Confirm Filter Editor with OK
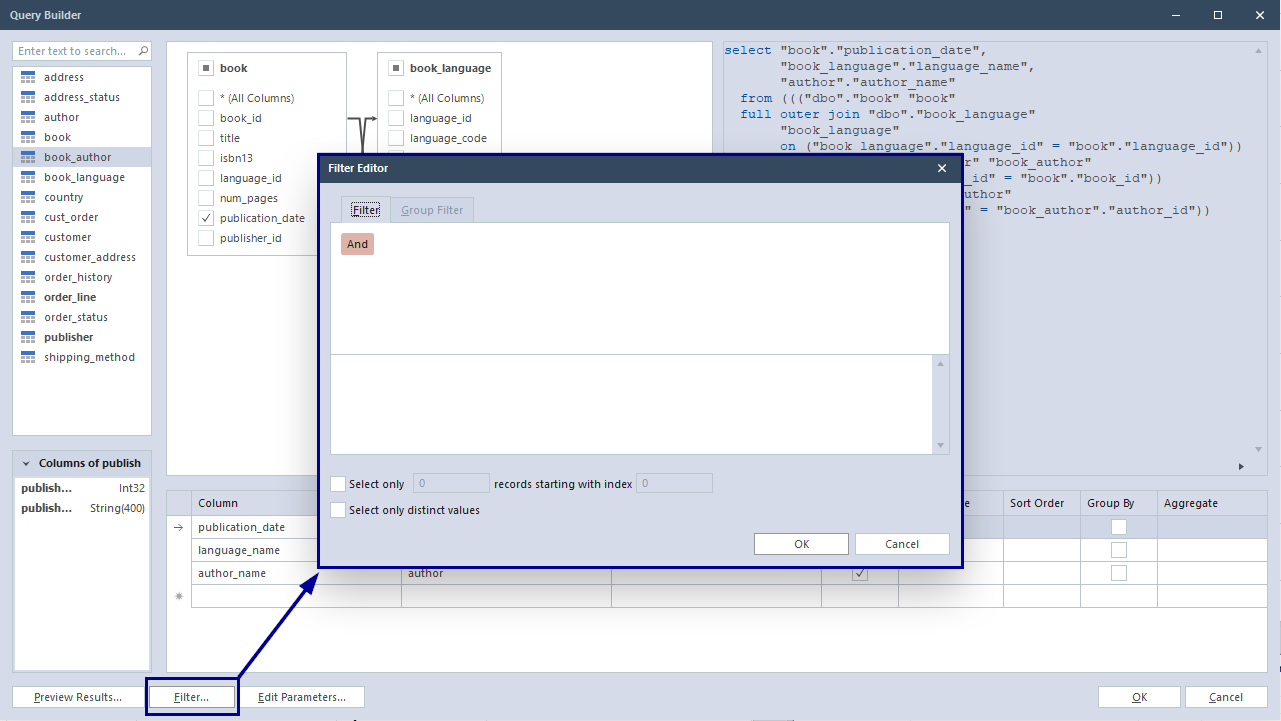Viewport: 1281px width, 721px height. coord(802,544)
